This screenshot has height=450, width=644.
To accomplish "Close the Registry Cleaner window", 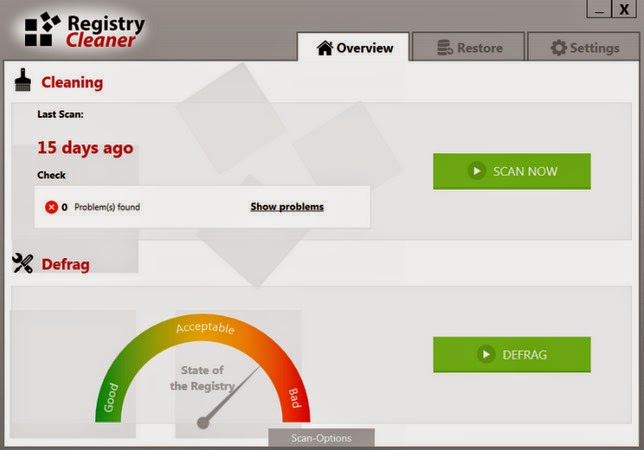I will point(624,9).
